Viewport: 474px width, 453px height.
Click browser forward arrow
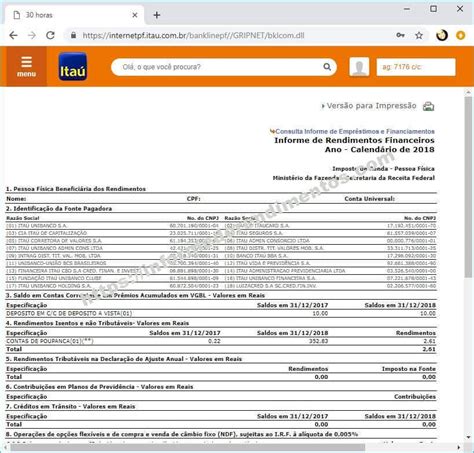(32, 35)
